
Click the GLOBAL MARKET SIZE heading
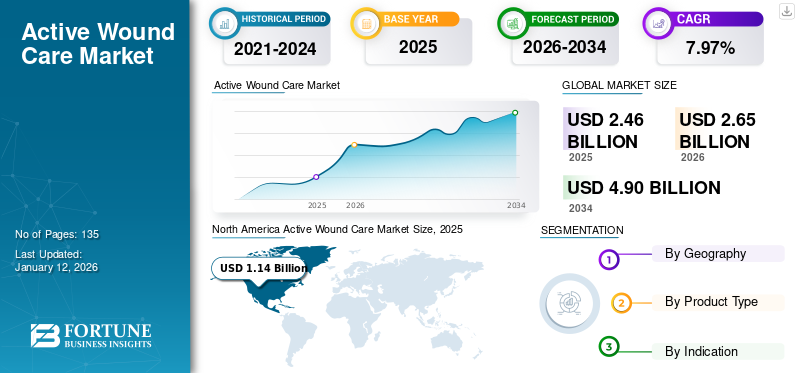(x=619, y=85)
